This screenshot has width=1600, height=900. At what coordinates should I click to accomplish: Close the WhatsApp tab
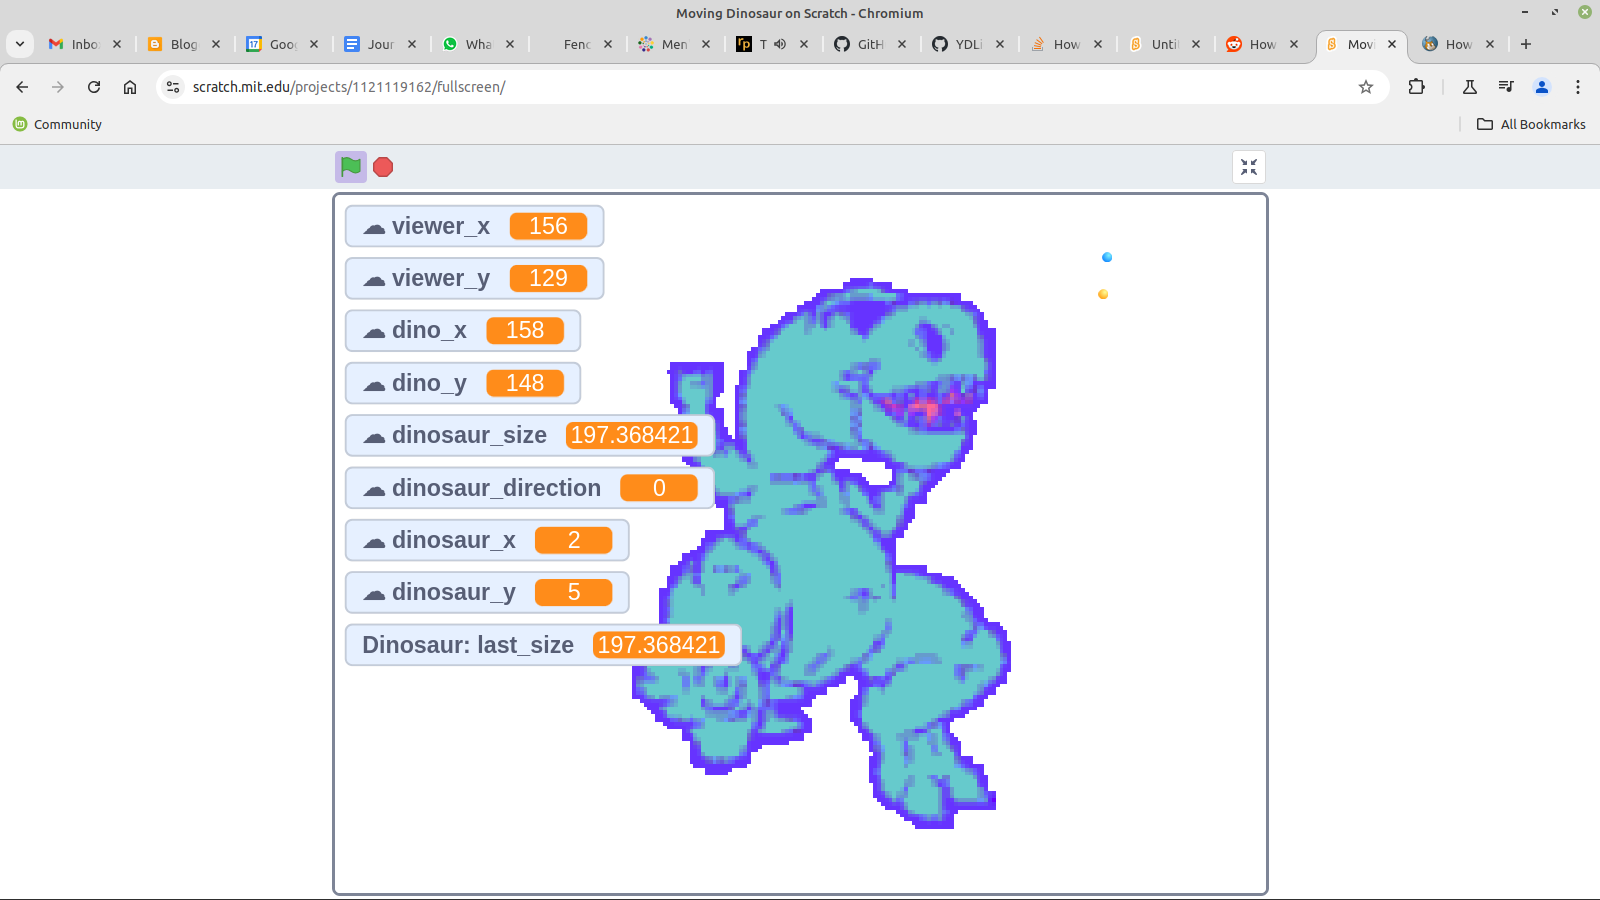(x=510, y=44)
